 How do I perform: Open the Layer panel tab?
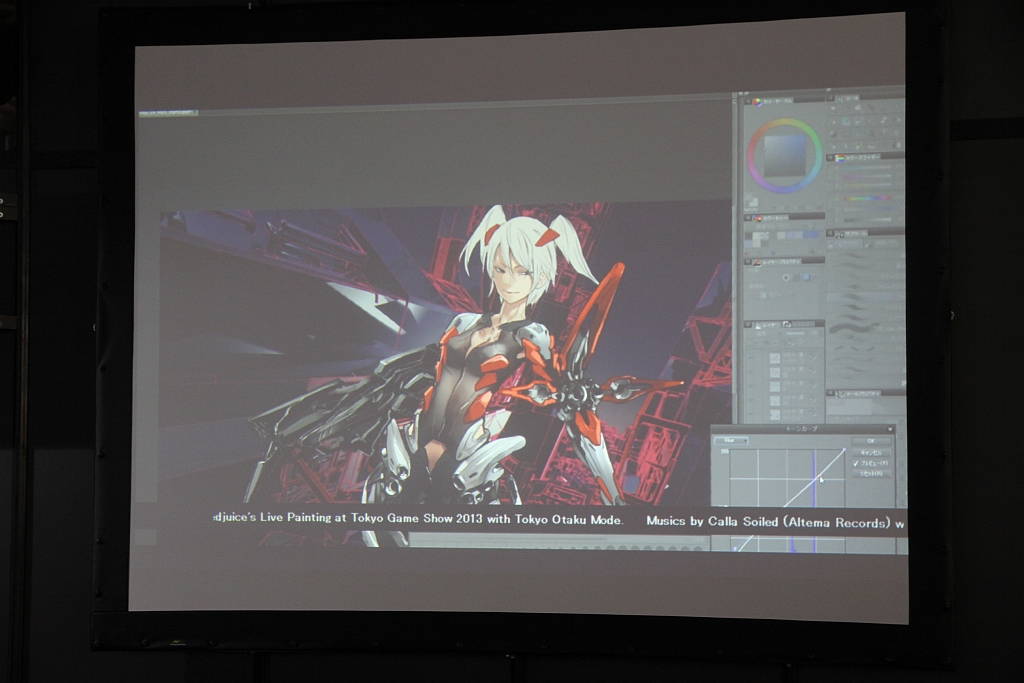click(x=768, y=325)
